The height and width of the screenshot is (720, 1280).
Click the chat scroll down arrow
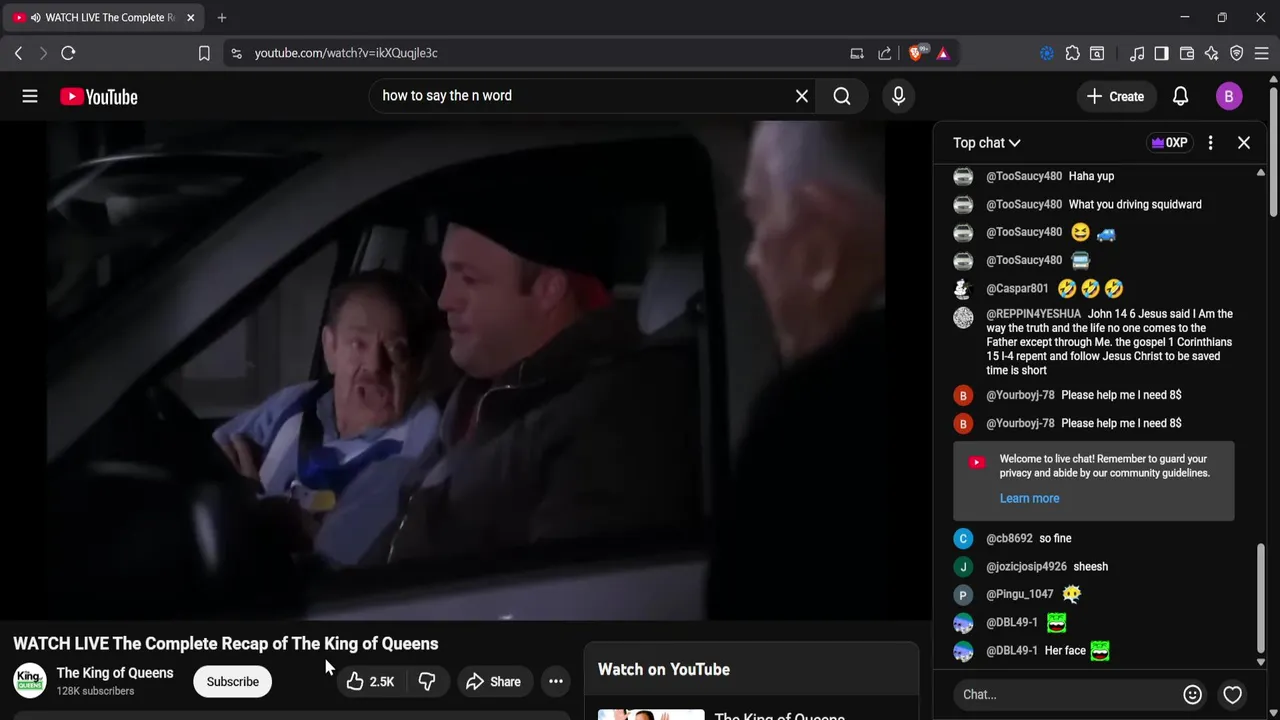click(1260, 662)
